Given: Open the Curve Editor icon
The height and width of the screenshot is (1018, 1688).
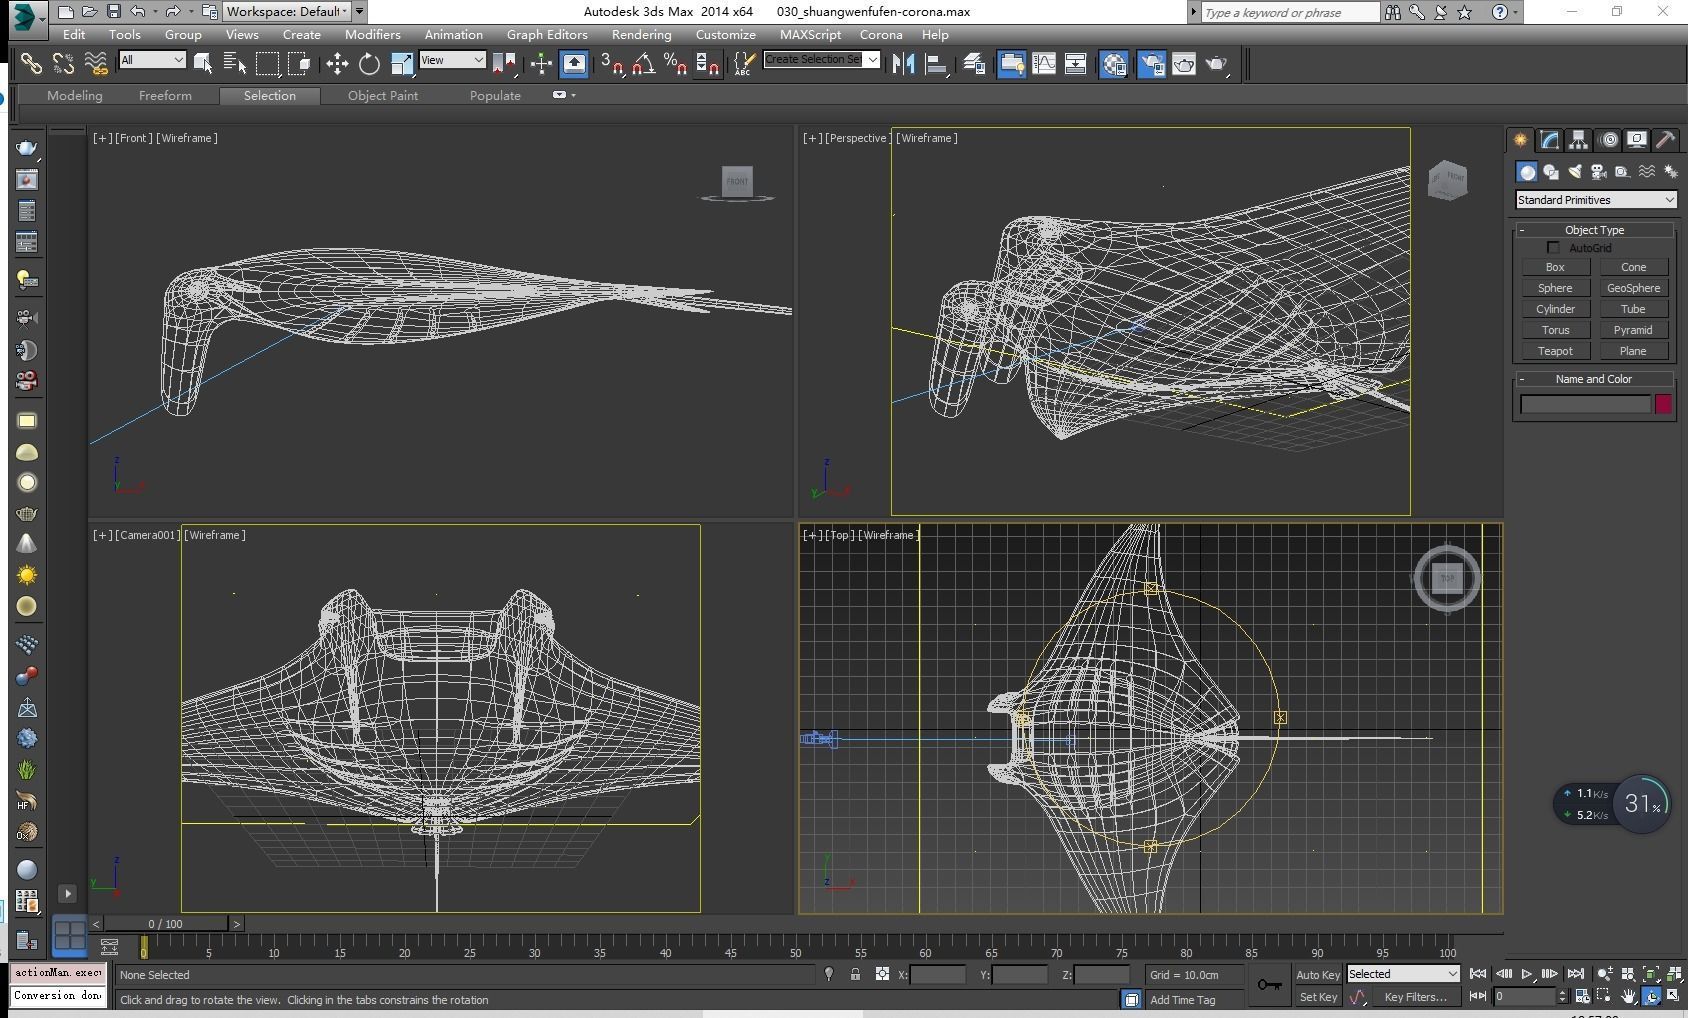Looking at the screenshot, I should 1044,64.
